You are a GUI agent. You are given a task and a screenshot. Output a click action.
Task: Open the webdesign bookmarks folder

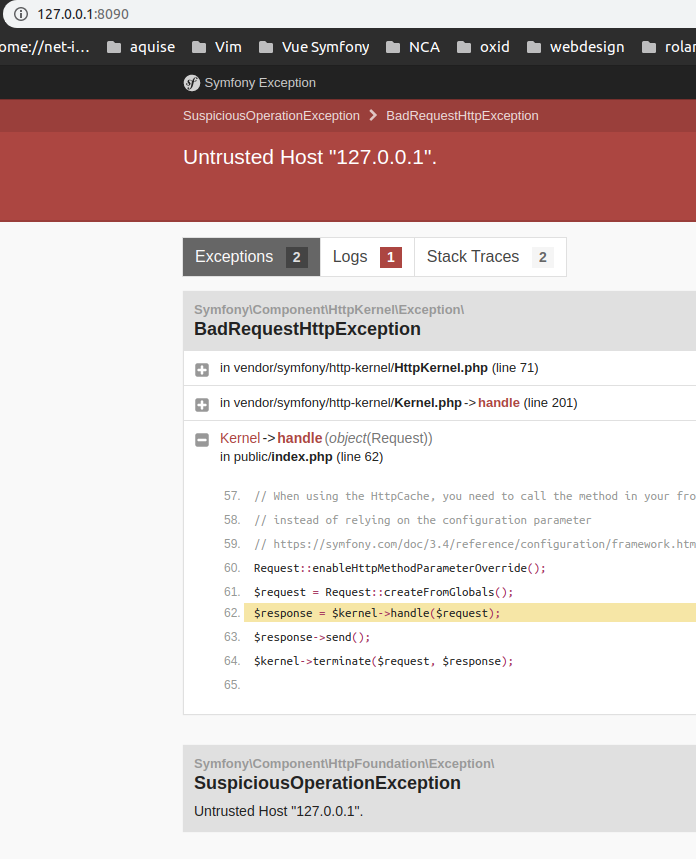pos(575,47)
